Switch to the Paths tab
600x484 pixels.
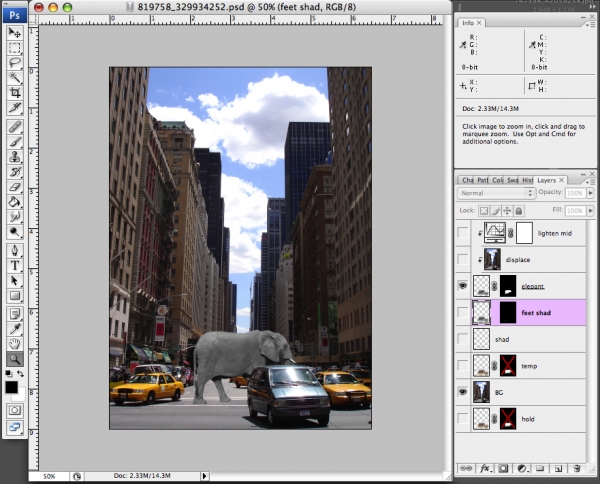pyautogui.click(x=482, y=180)
